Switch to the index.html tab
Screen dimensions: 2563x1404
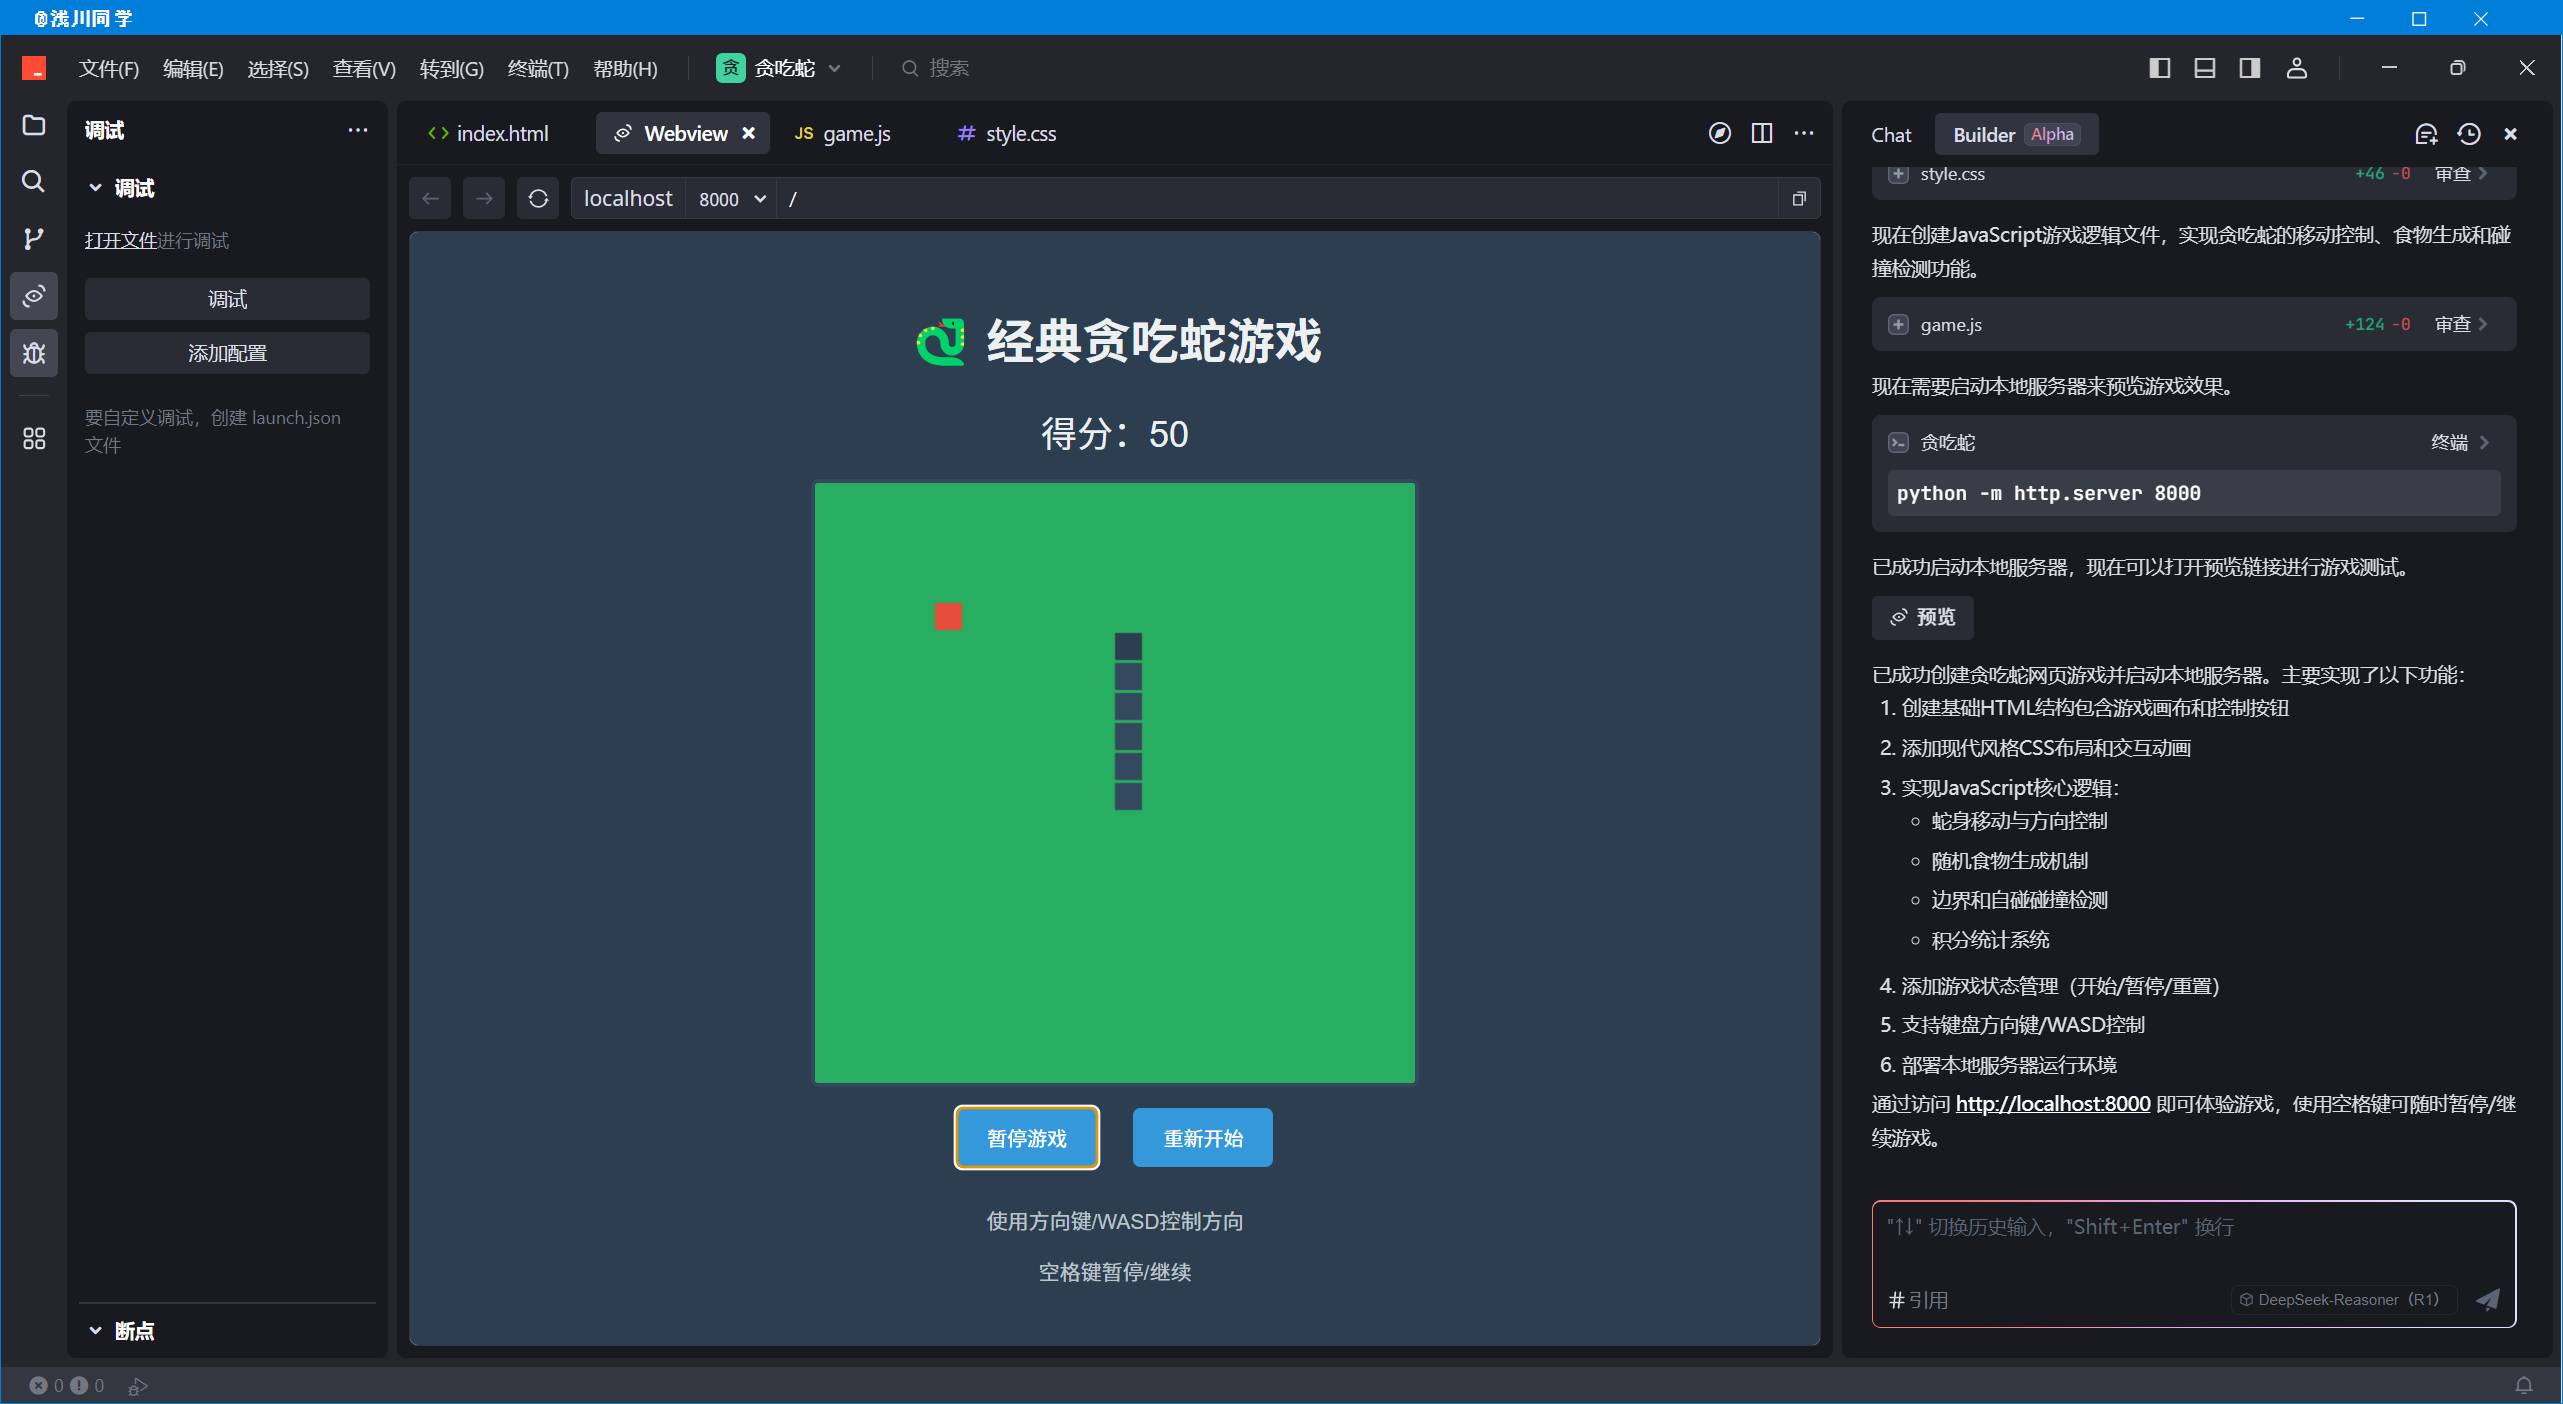pos(488,133)
